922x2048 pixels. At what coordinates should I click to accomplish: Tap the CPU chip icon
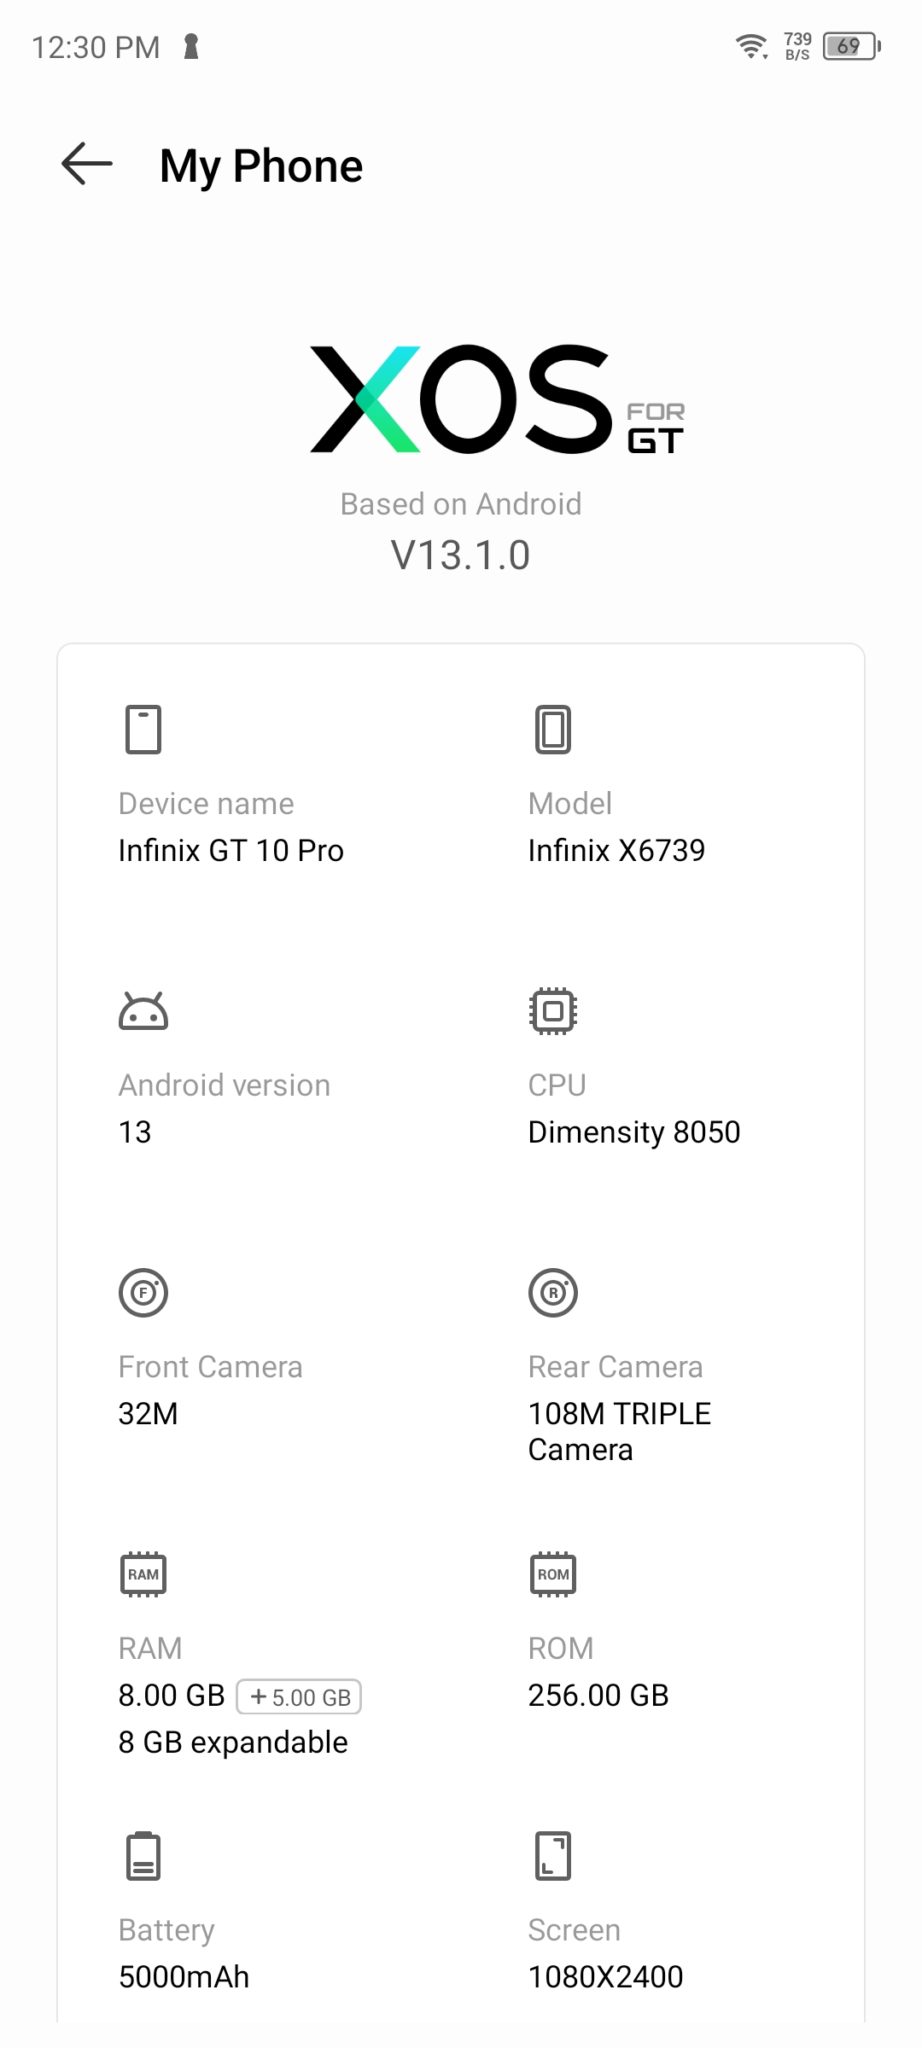[x=553, y=1011]
